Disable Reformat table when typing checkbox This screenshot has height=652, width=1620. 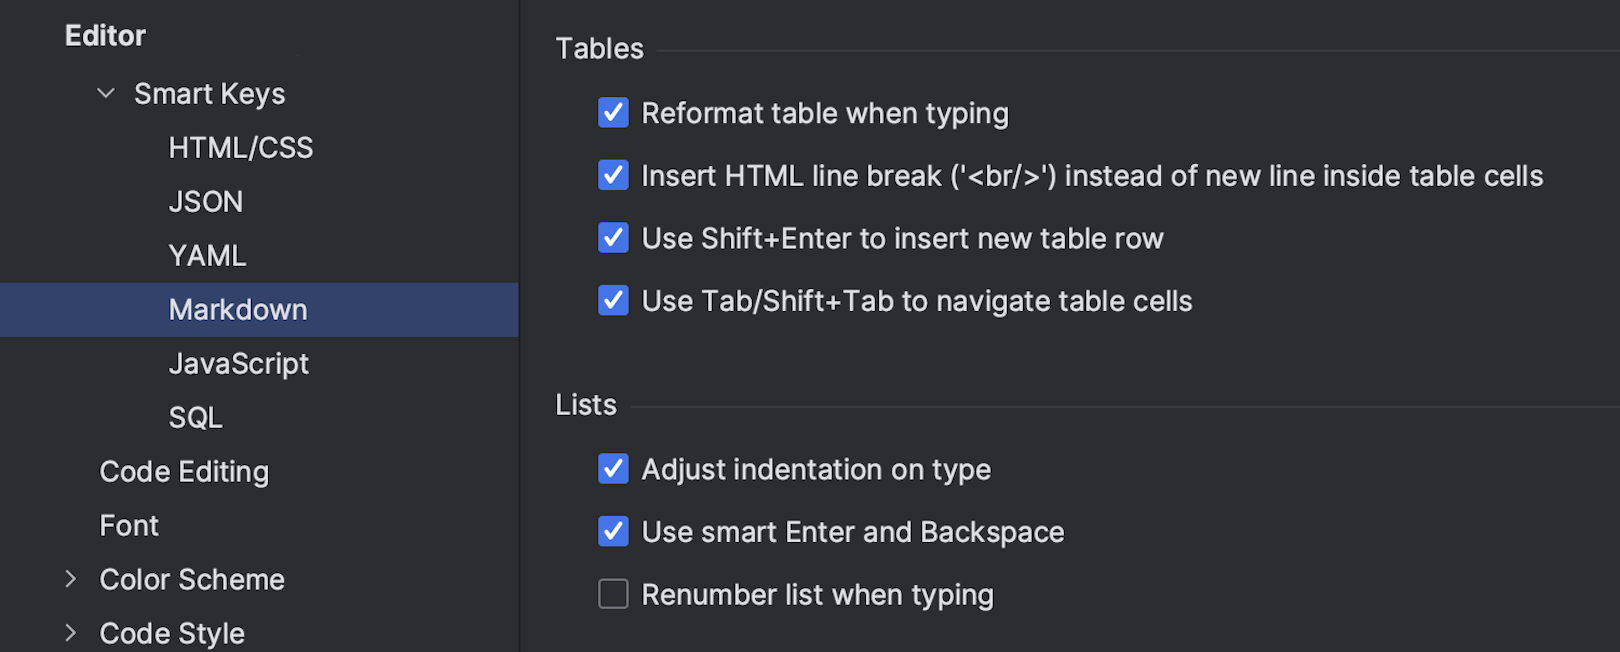613,113
